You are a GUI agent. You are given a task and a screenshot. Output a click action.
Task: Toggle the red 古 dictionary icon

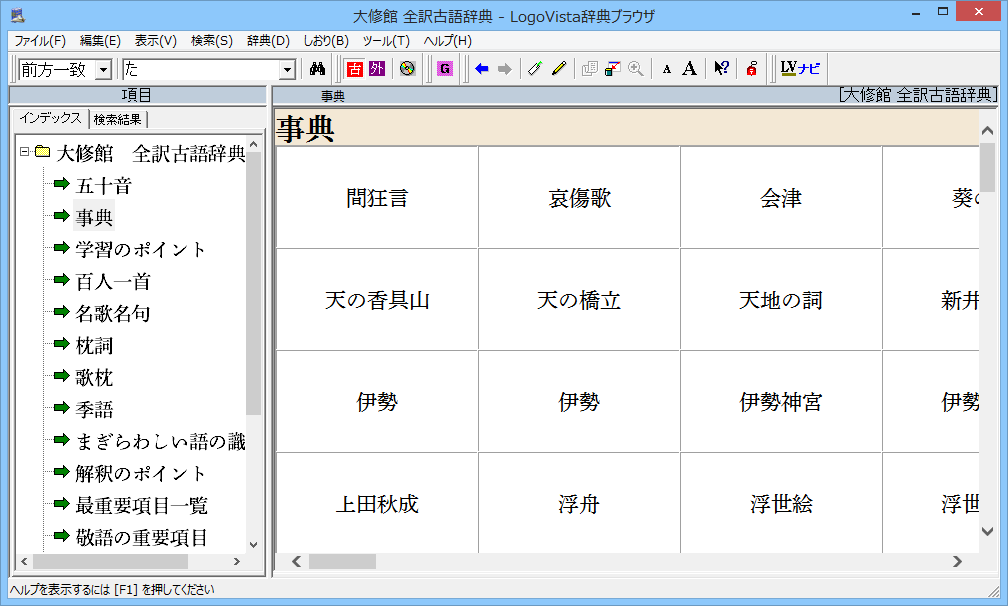tap(354, 69)
